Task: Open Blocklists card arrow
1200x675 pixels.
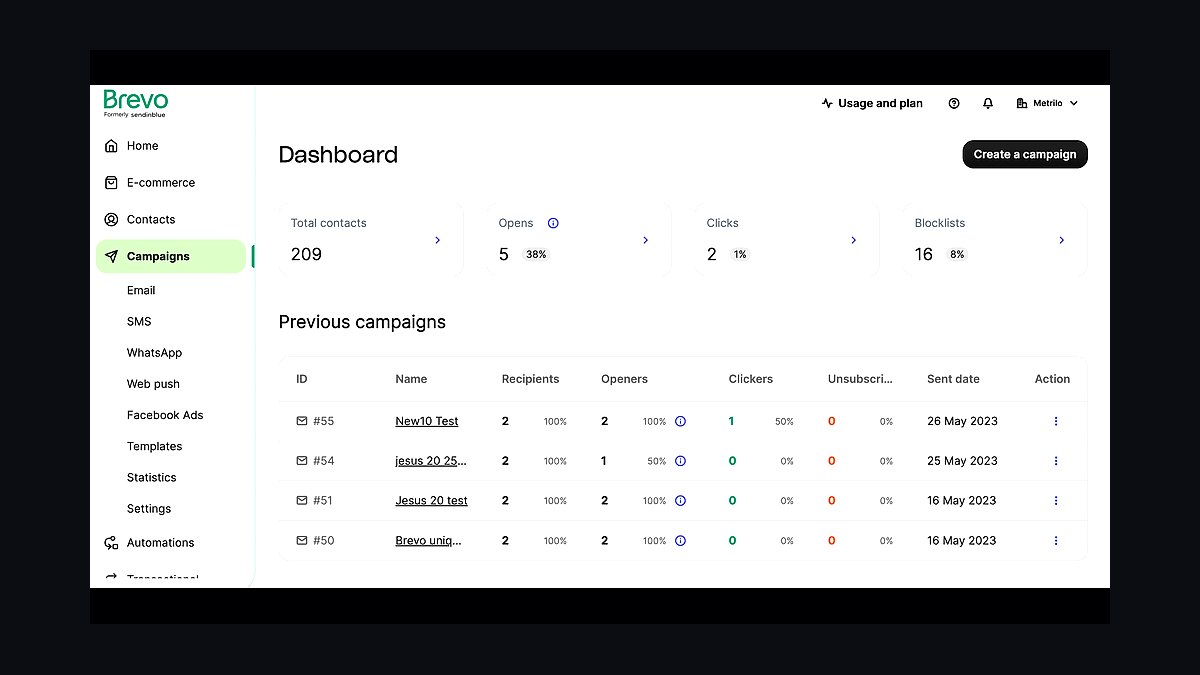Action: [1062, 240]
